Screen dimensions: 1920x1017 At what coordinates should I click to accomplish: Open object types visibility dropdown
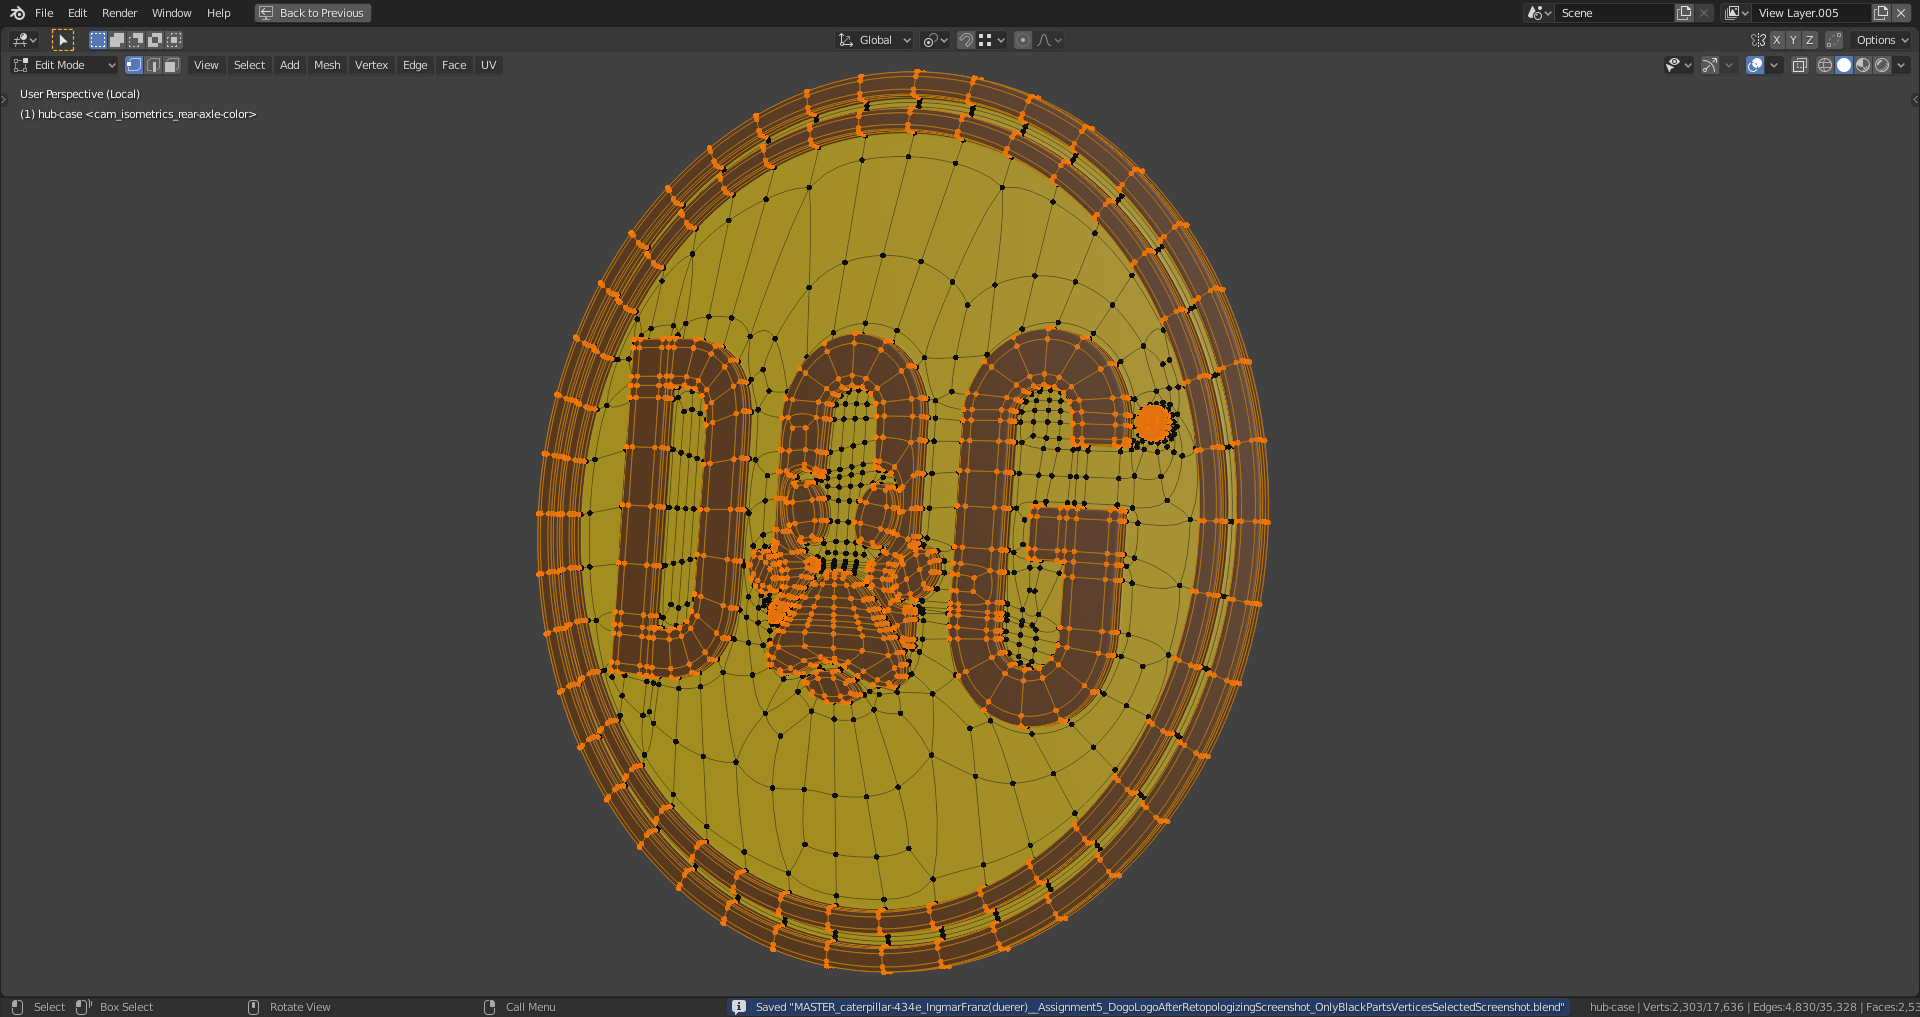click(x=1678, y=65)
